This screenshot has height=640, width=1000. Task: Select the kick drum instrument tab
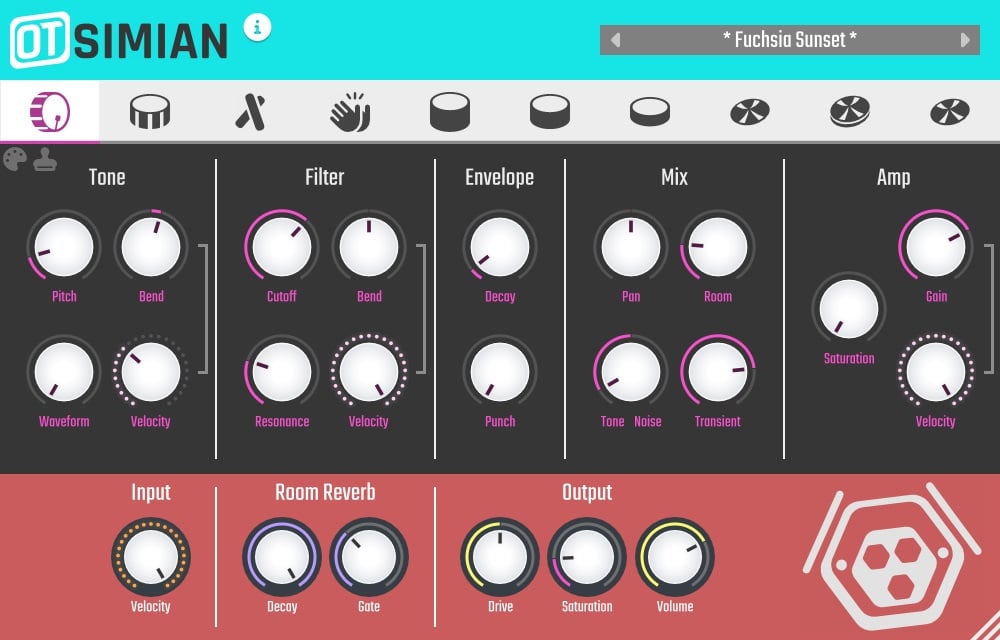[x=50, y=112]
